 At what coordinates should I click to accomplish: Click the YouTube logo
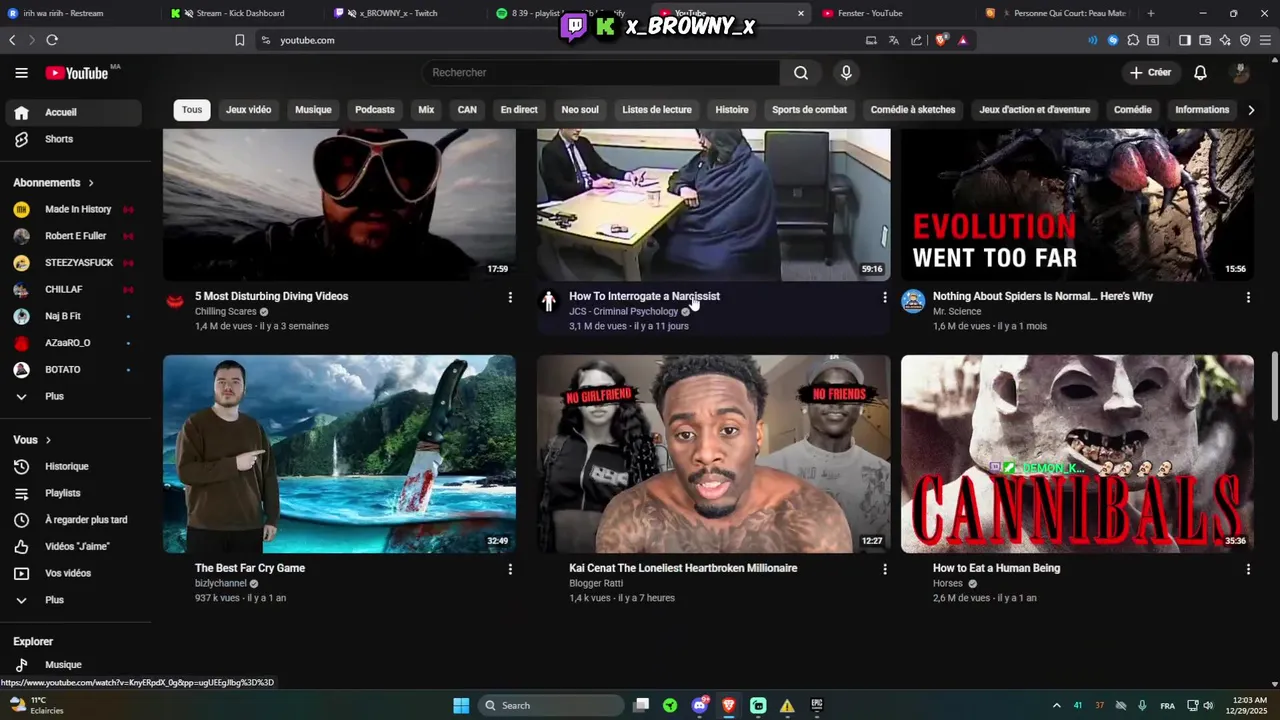pyautogui.click(x=76, y=73)
